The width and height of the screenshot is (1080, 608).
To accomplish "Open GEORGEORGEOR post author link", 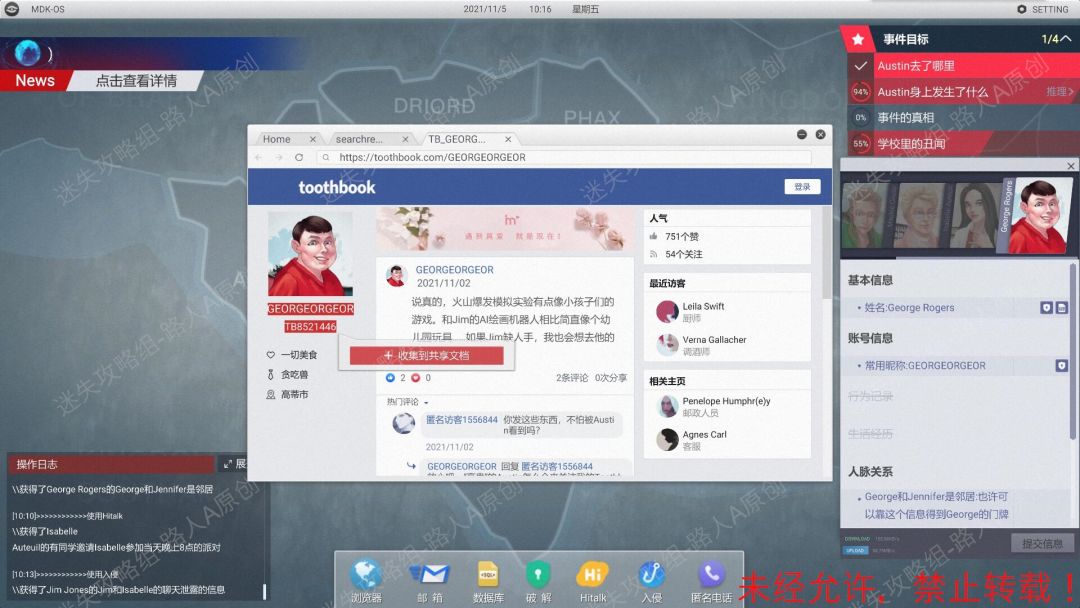I will 455,270.
